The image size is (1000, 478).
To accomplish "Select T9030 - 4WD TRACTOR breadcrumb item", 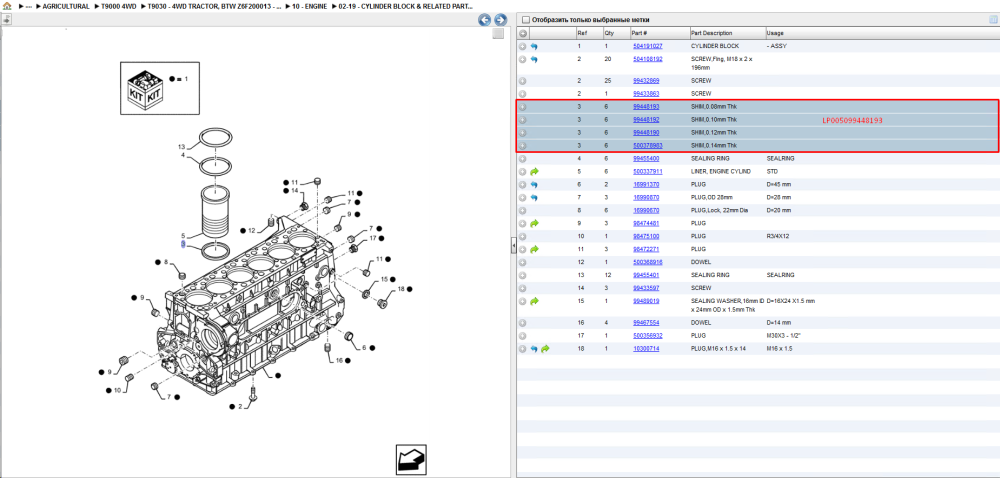I will pyautogui.click(x=214, y=6).
